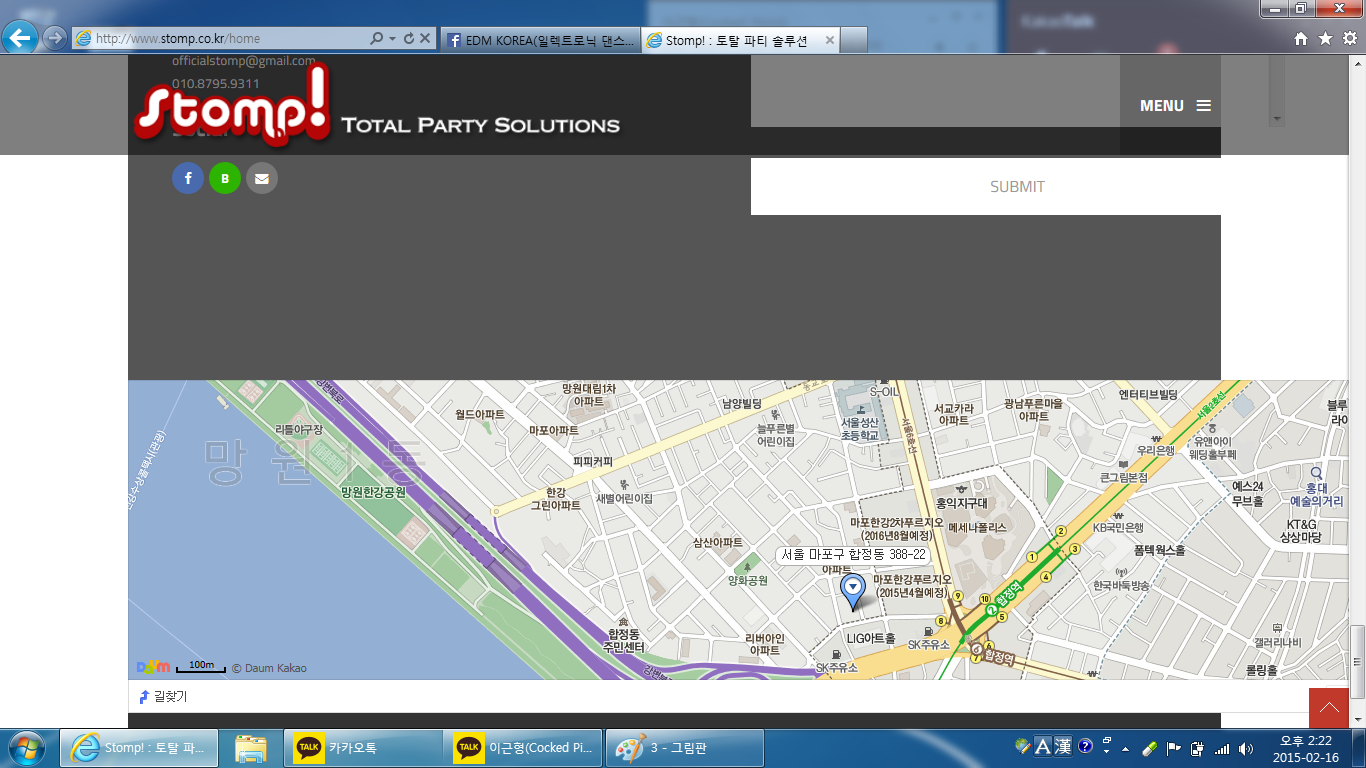Click the browser Back arrow button

pyautogui.click(x=21, y=38)
